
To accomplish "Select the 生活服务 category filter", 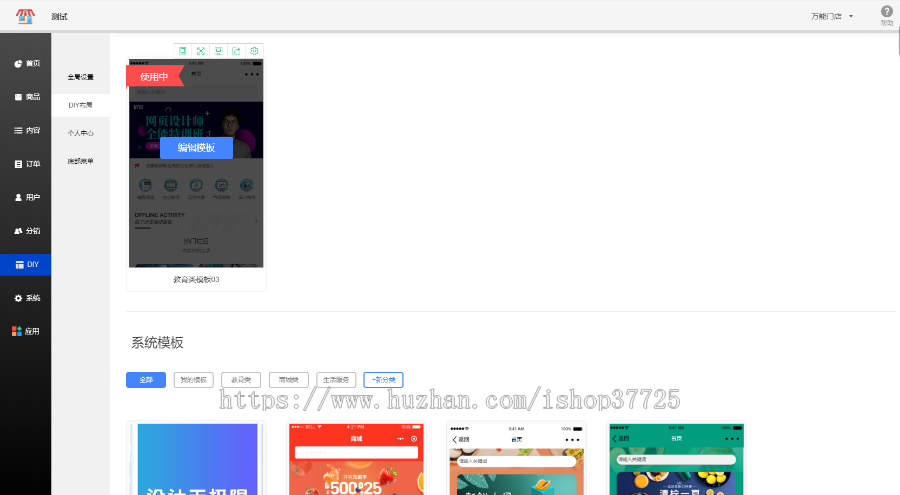I will (336, 380).
